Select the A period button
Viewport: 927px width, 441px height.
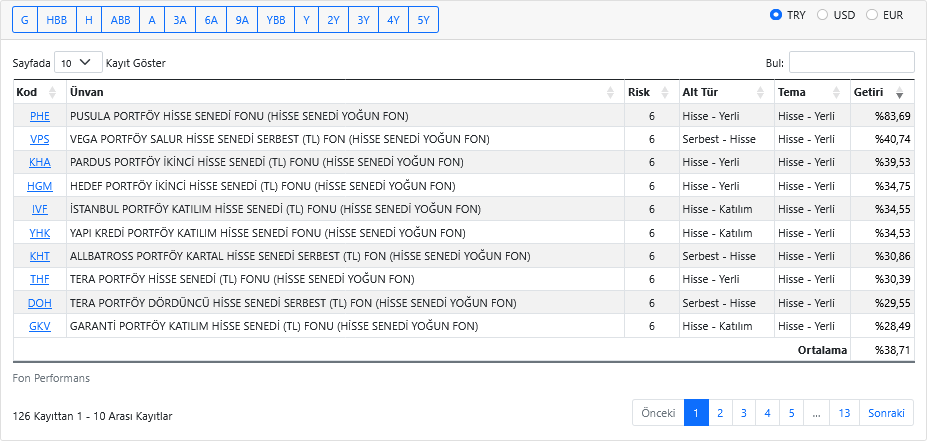click(x=152, y=20)
